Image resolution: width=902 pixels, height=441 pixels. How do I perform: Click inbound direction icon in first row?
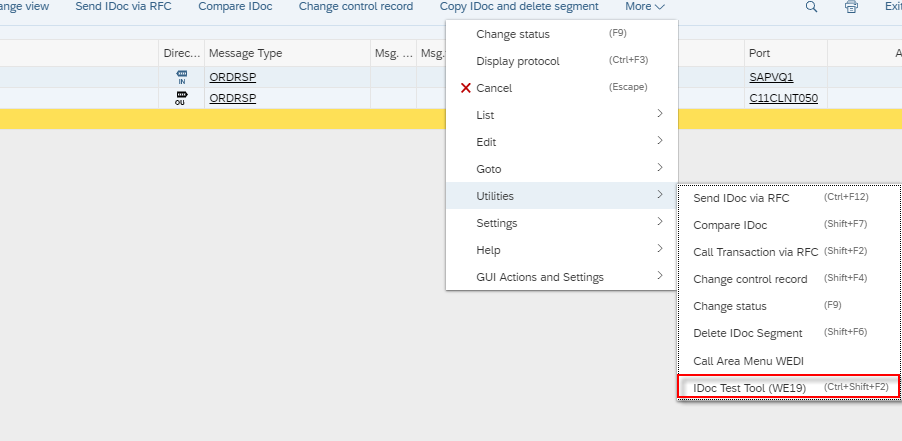point(182,77)
